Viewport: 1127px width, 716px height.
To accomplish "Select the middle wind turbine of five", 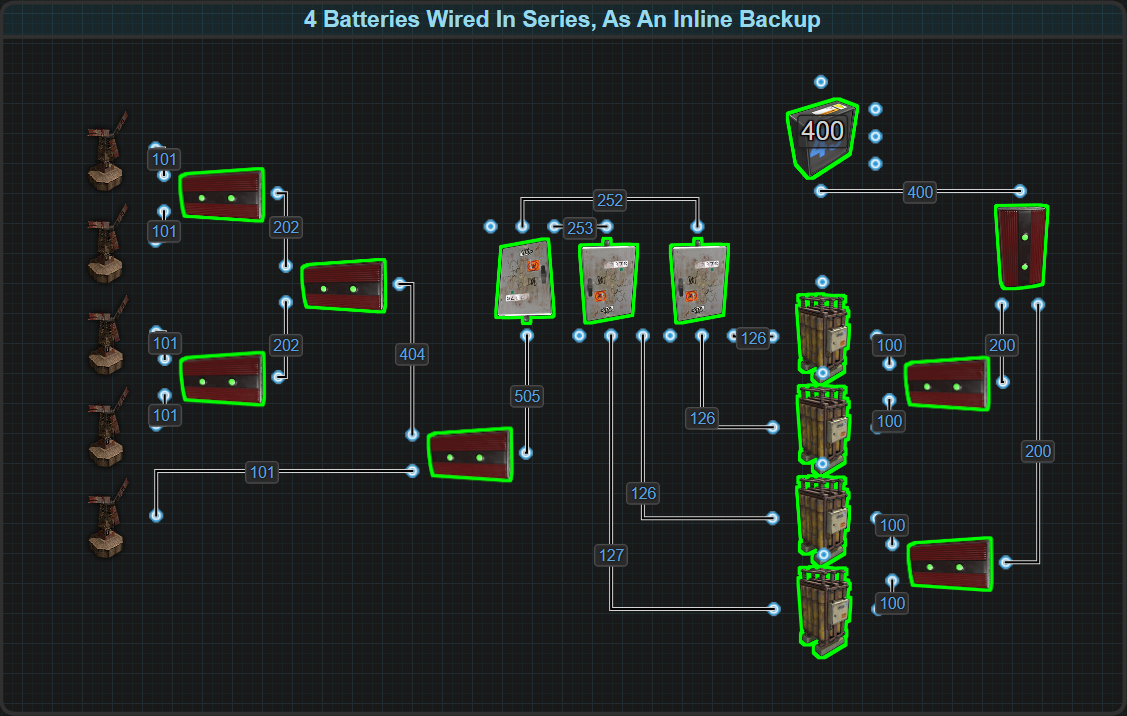I will pos(107,335).
